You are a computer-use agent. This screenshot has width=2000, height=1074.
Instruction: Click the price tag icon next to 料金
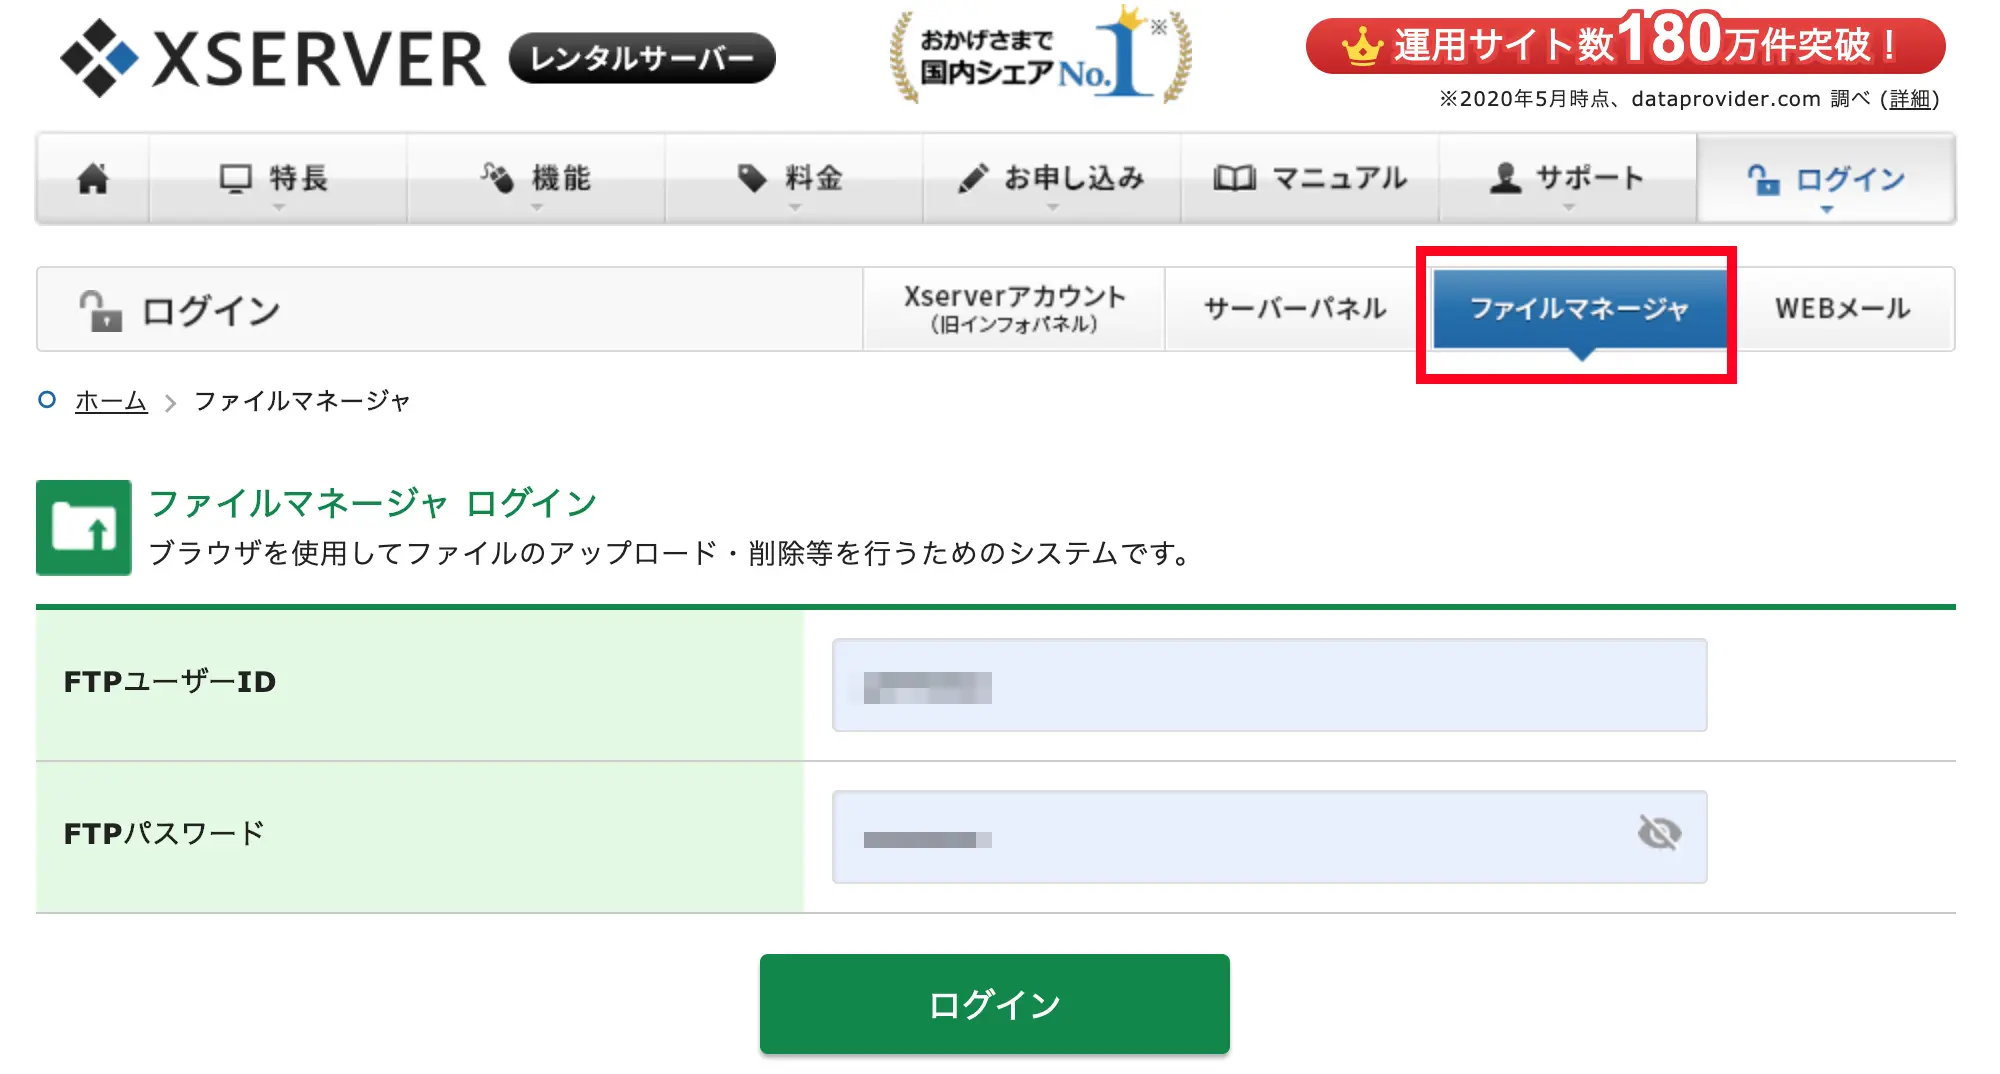[x=751, y=179]
